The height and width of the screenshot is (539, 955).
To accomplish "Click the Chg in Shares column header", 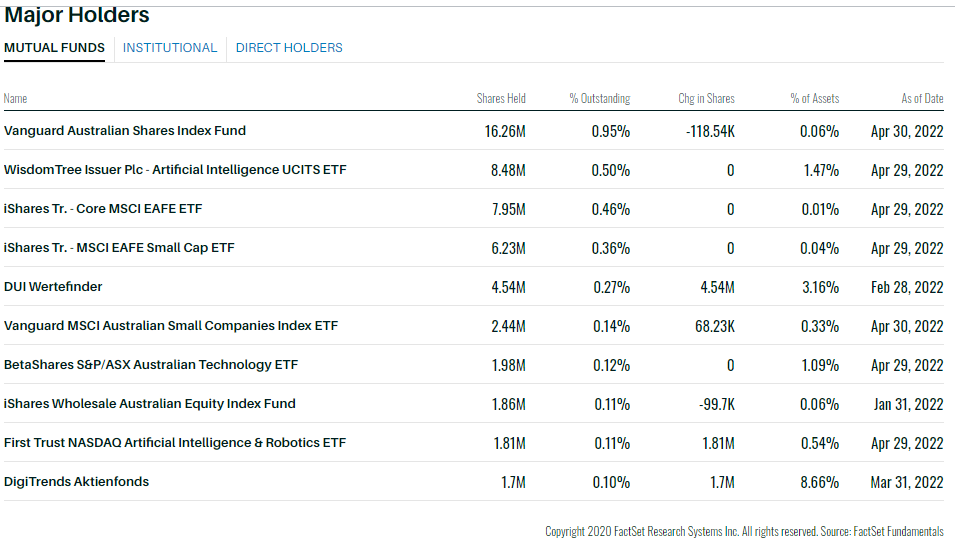I will coord(707,98).
